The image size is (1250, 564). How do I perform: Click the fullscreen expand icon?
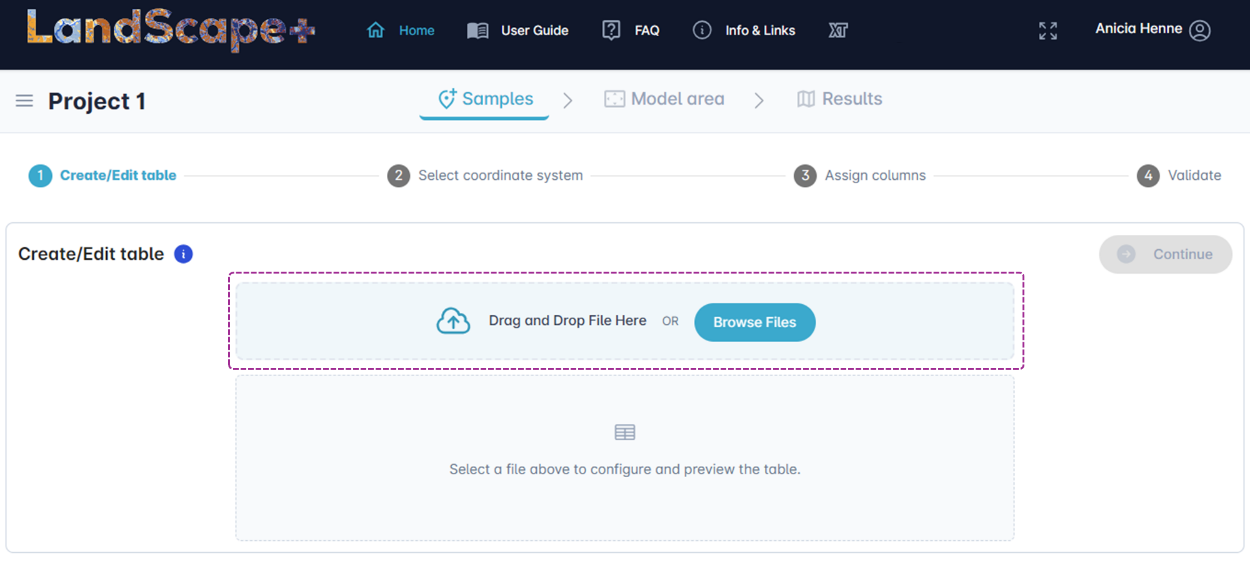(1047, 31)
